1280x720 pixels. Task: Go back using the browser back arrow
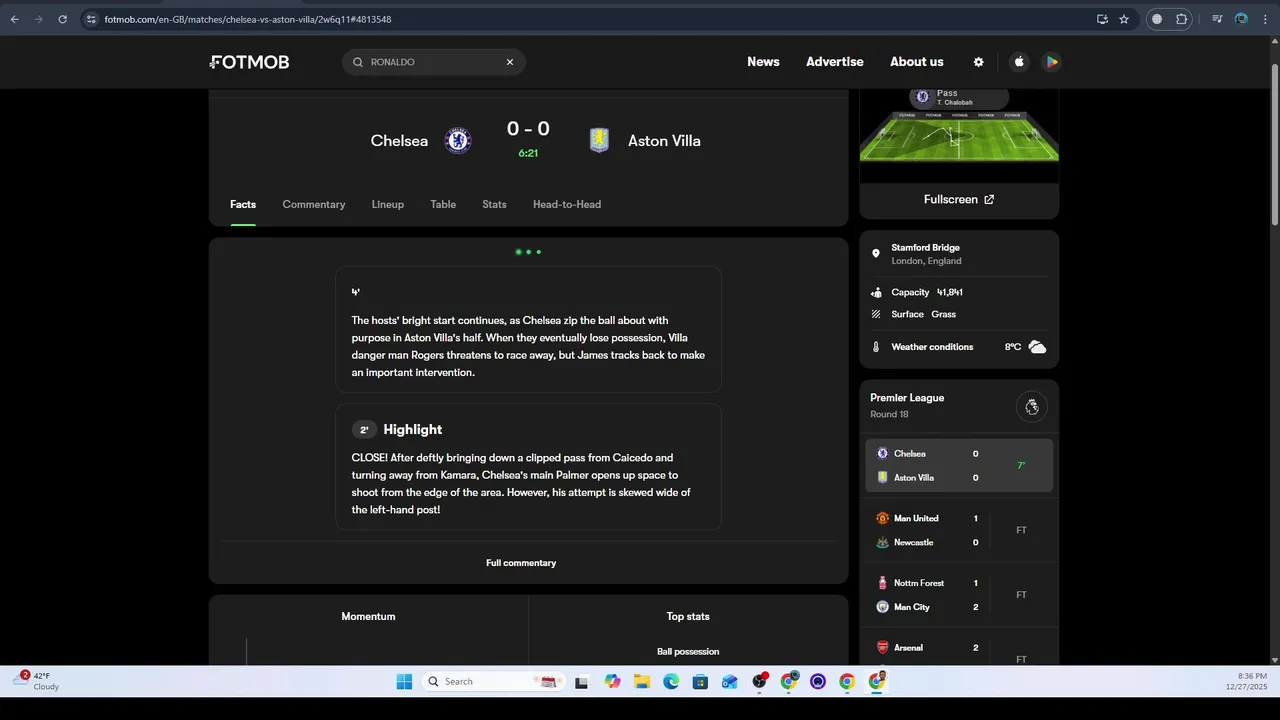pyautogui.click(x=14, y=19)
